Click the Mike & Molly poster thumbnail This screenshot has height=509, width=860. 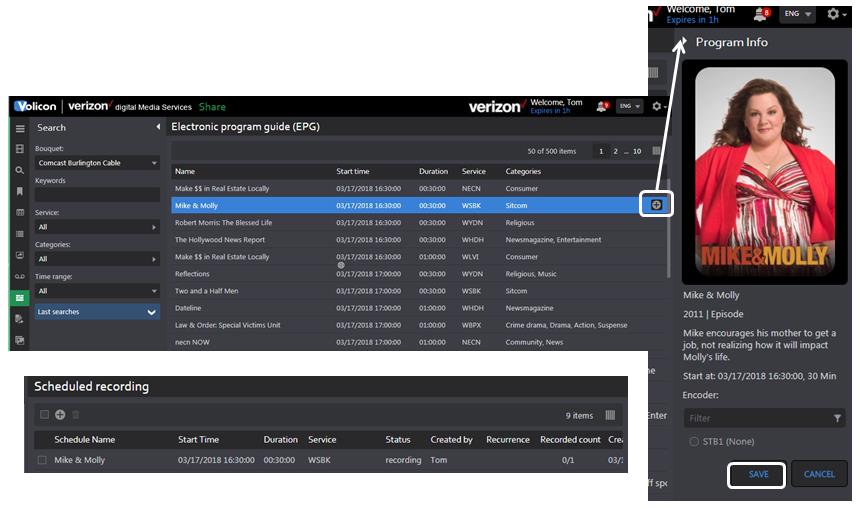[x=765, y=172]
